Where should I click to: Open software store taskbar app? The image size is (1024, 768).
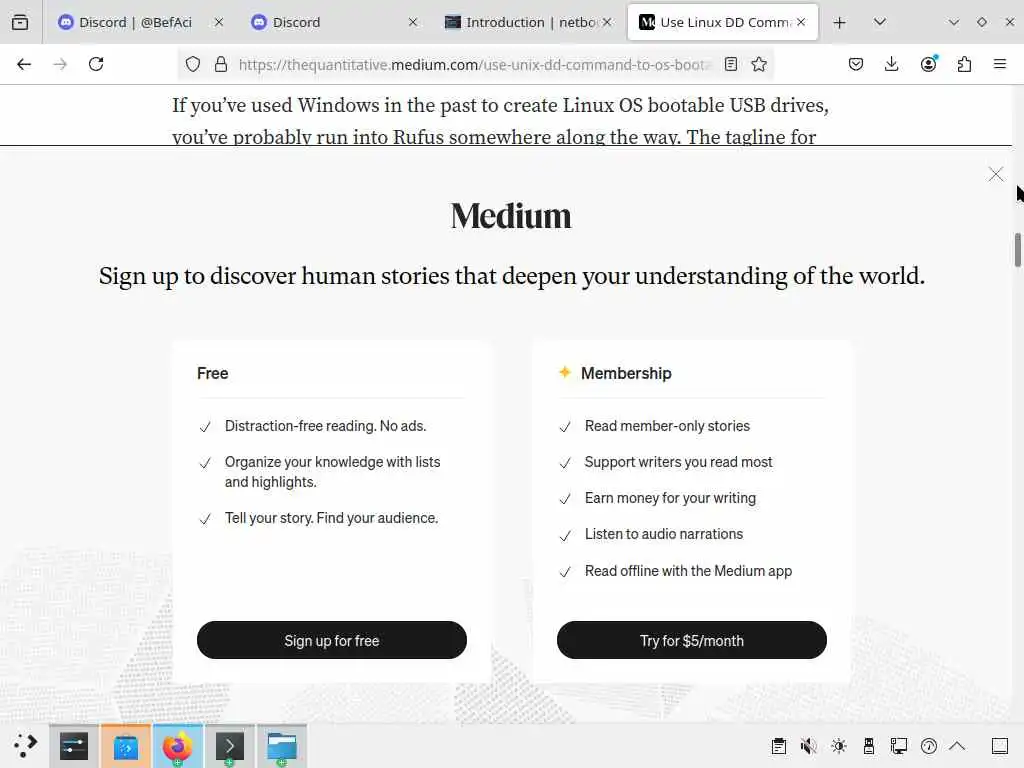tap(125, 746)
